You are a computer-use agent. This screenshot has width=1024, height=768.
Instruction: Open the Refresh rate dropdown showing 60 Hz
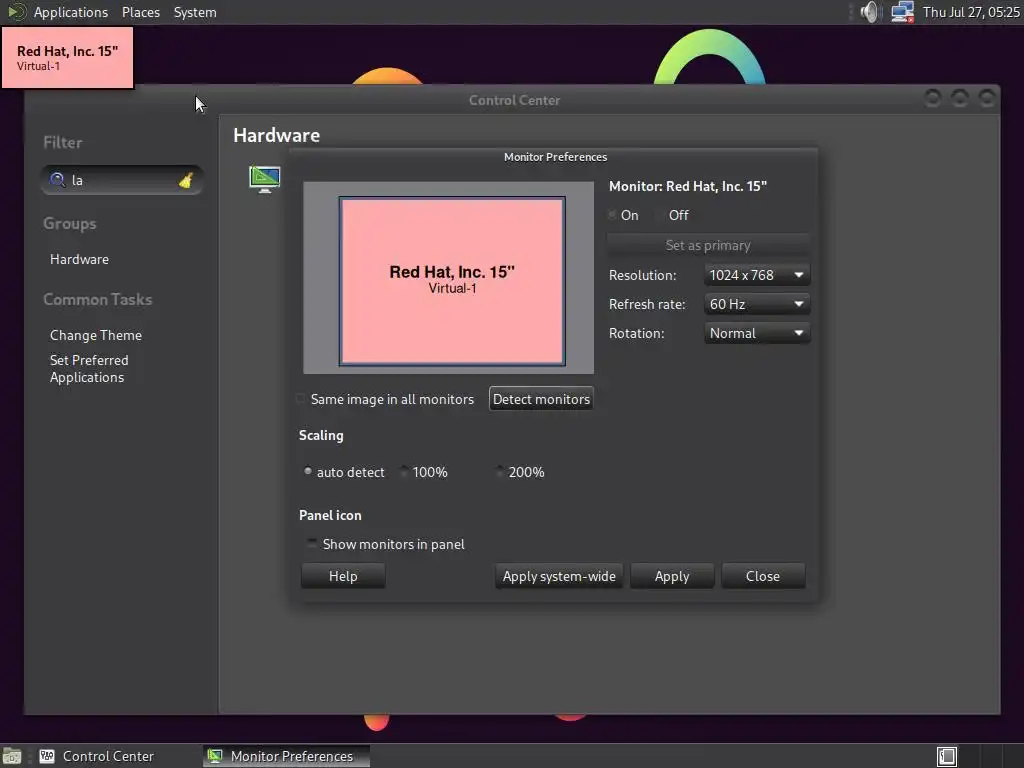[757, 304]
